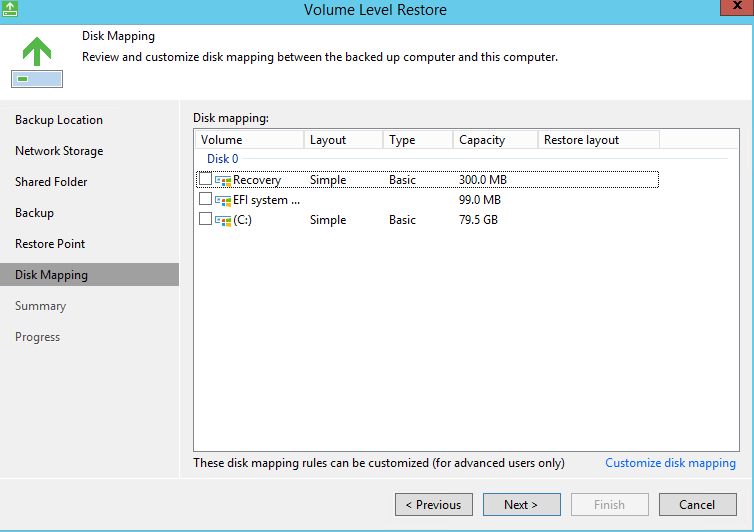
Task: Open the Restore Point step
Action: click(50, 244)
